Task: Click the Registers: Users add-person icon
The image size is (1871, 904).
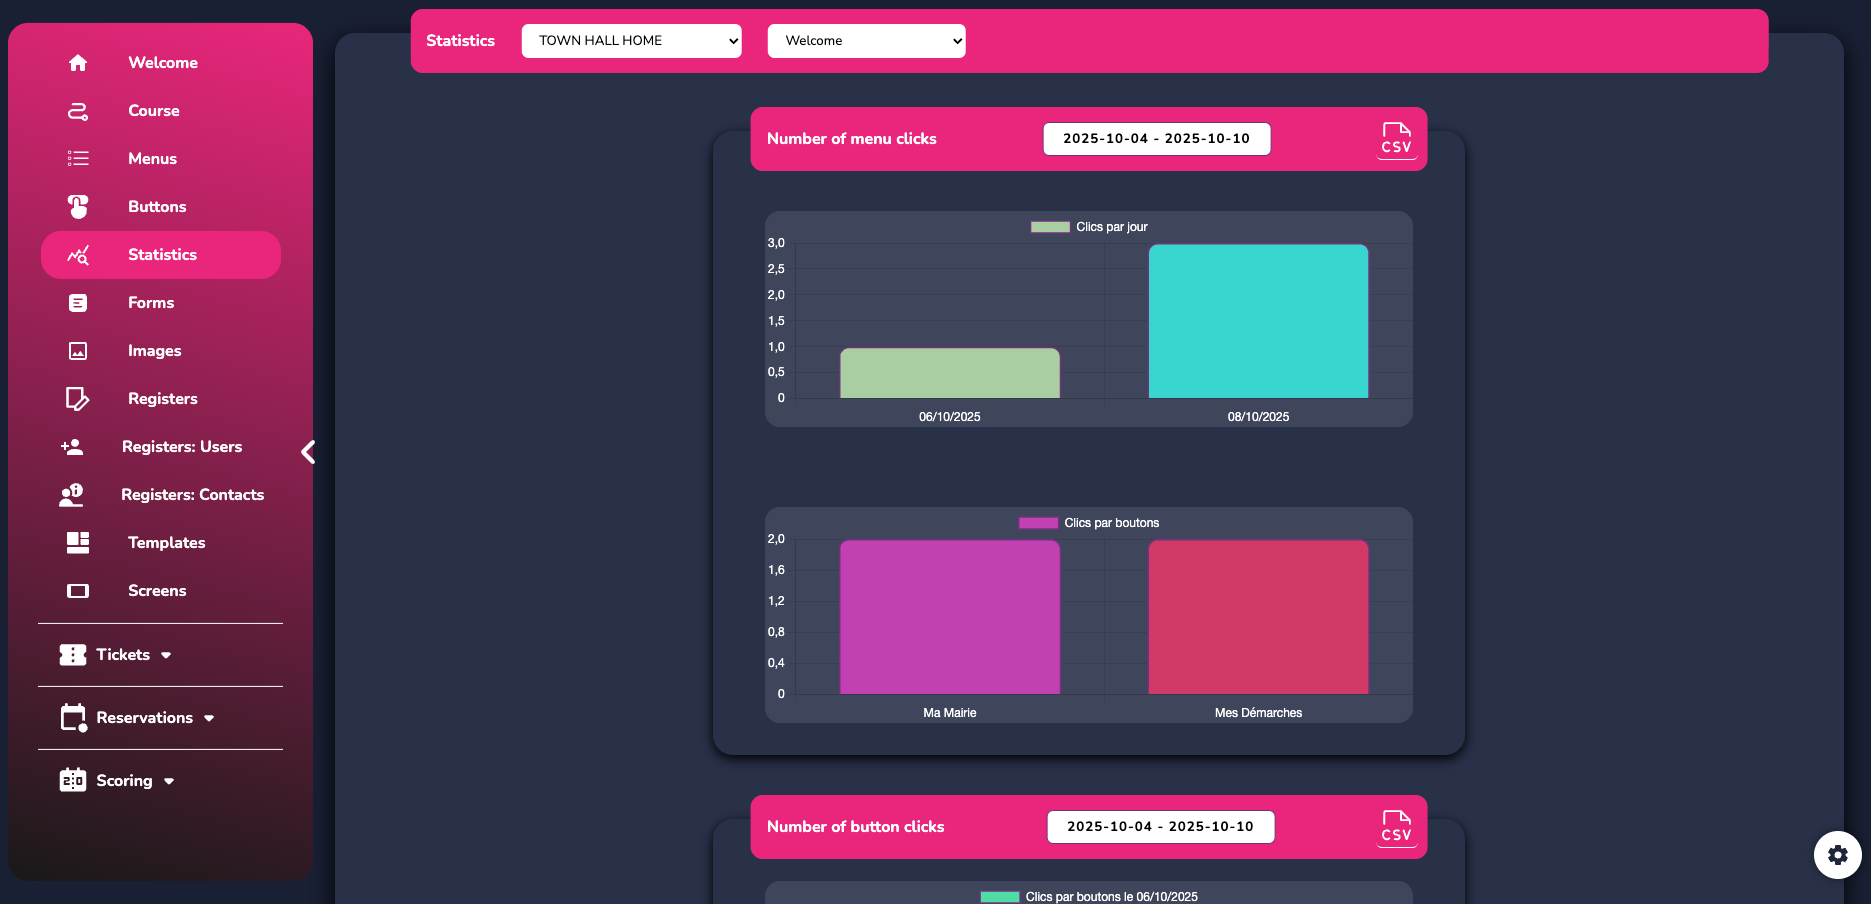Action: [x=72, y=447]
